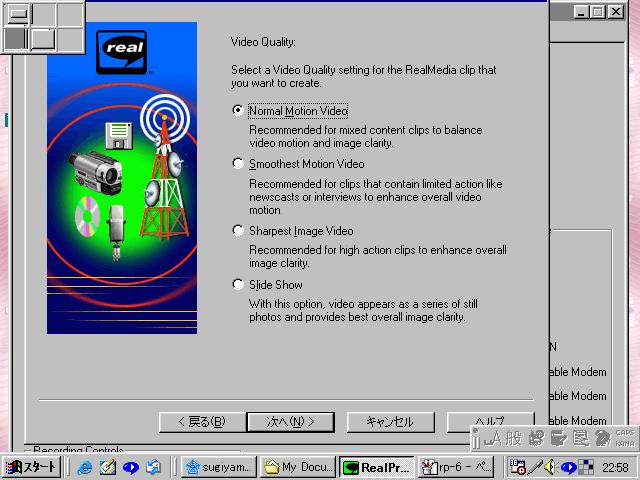Click the CAPS KANA indicator on IME bar
The width and height of the screenshot is (640, 480).
pos(624,438)
